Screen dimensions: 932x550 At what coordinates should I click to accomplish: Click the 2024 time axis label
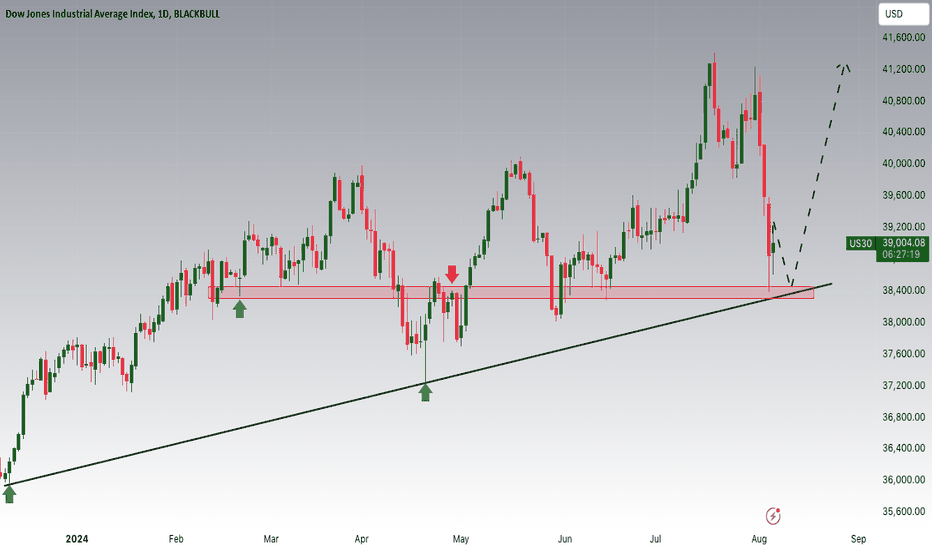pyautogui.click(x=77, y=539)
